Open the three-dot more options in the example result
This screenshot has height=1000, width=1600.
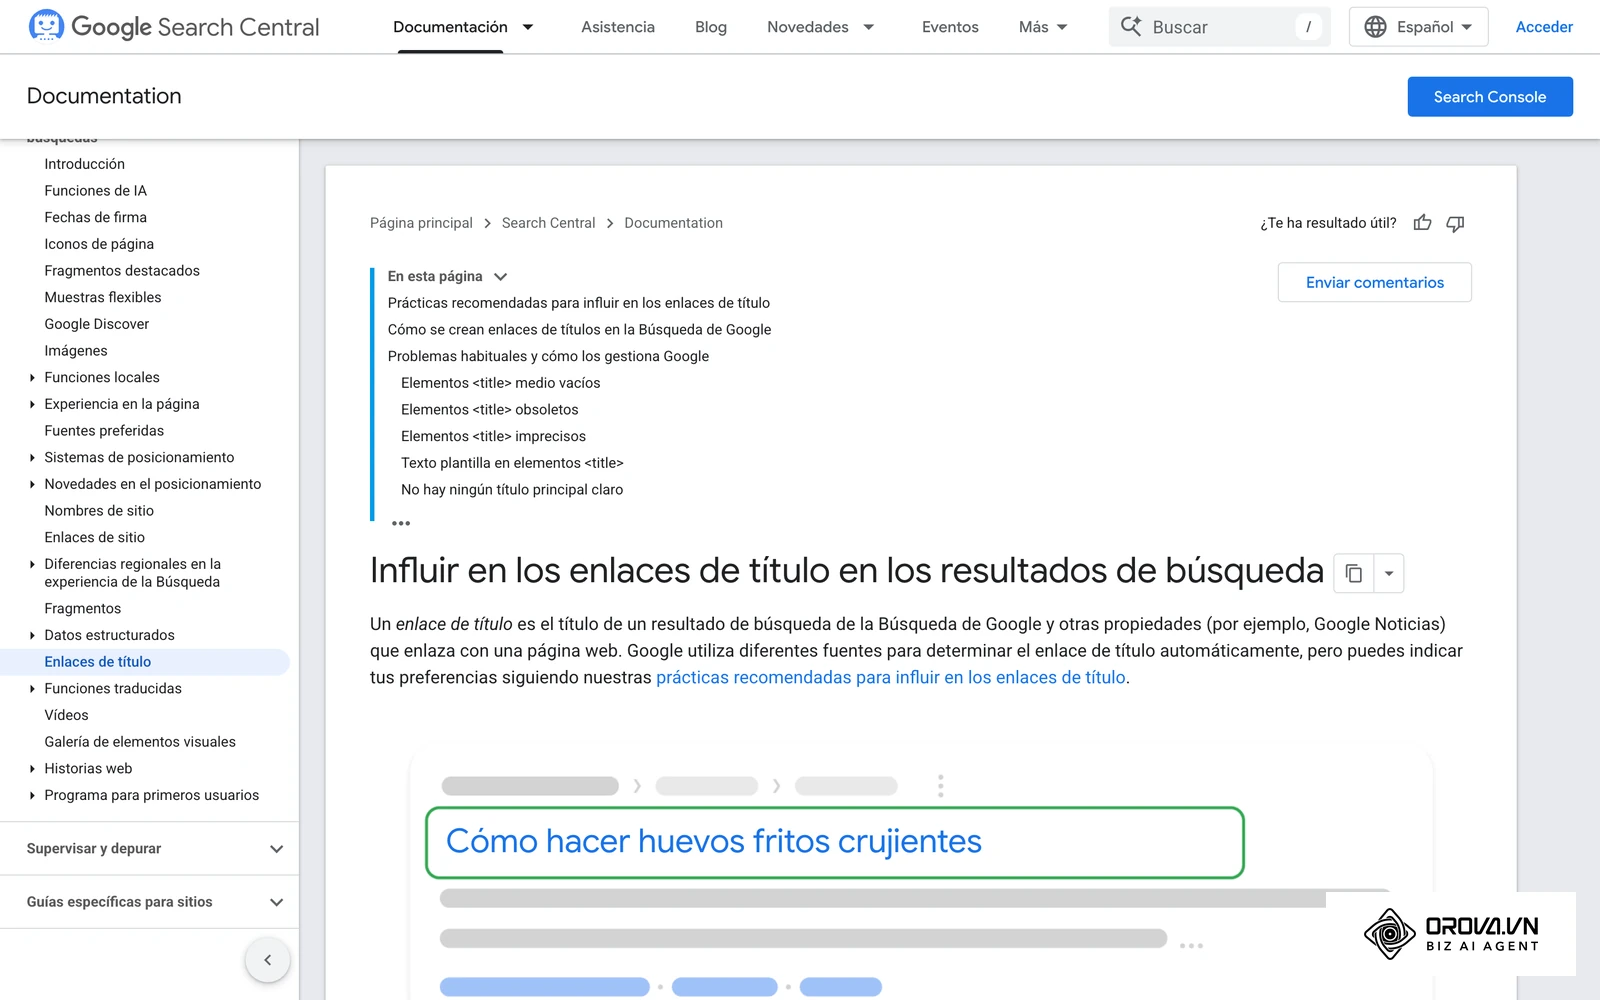coord(940,786)
